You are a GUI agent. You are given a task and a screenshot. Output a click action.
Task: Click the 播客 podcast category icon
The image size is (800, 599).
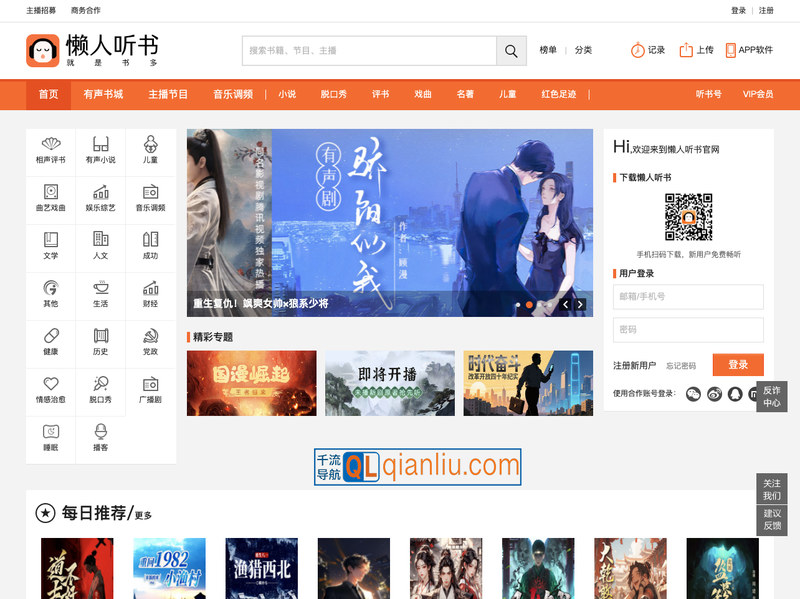point(100,439)
